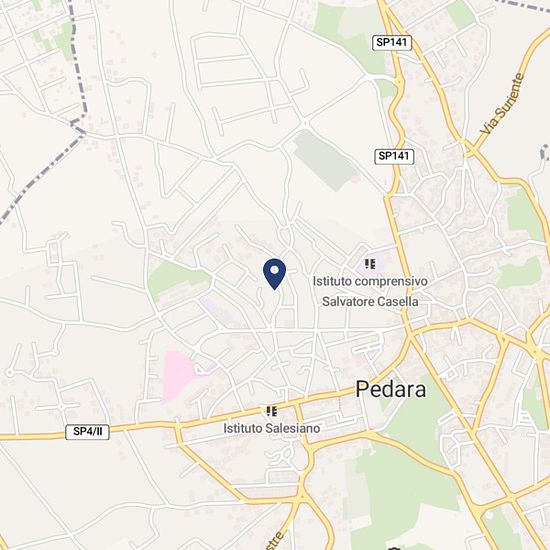Click the lower SP141 road shield

[394, 156]
